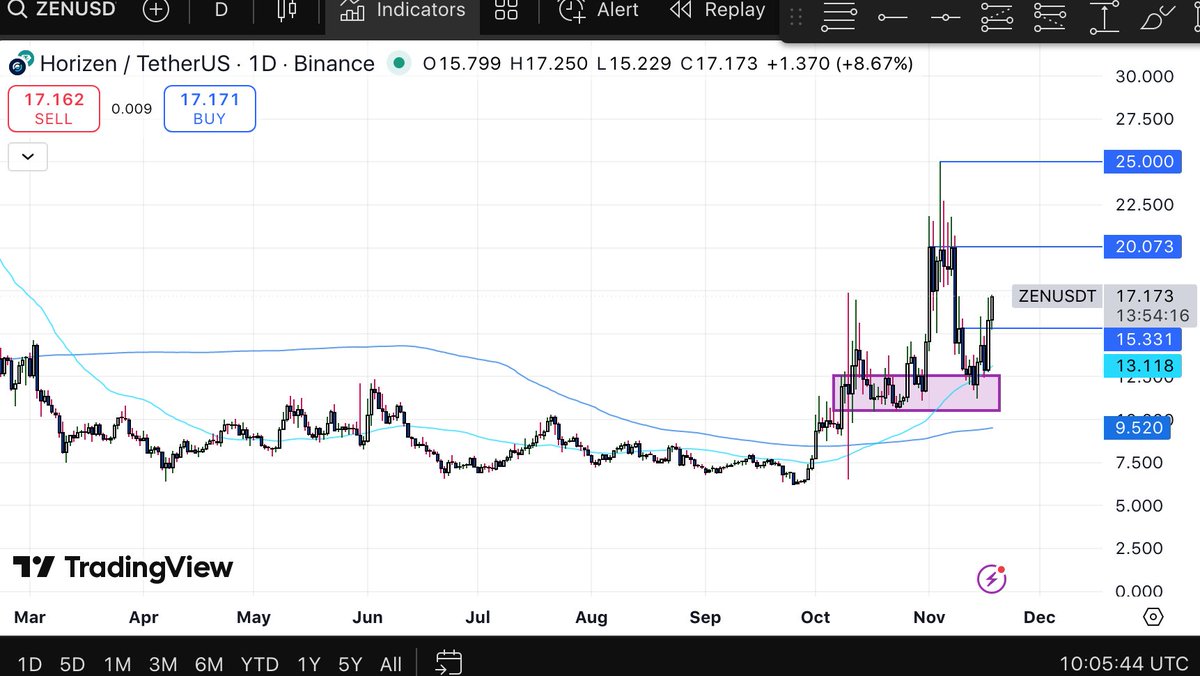Click the Horizen coin logo in legend
Viewport: 1200px width, 676px height.
point(20,65)
